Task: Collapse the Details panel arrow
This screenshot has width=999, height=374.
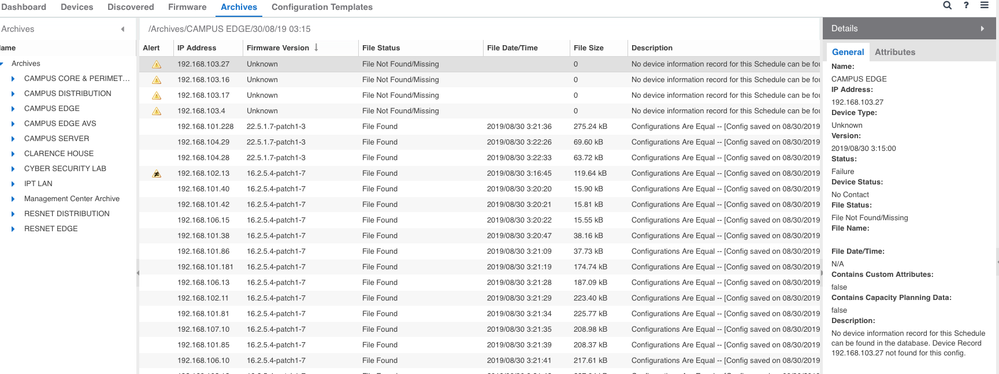Action: [x=982, y=28]
